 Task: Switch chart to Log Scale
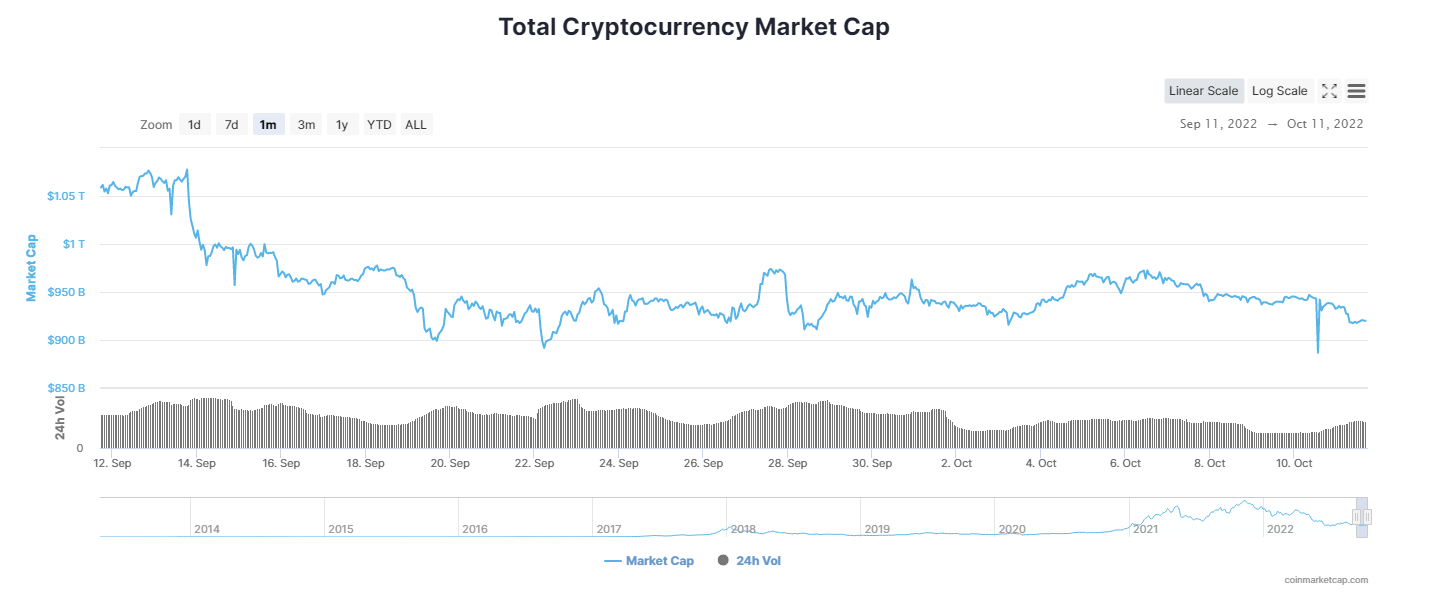(1279, 91)
